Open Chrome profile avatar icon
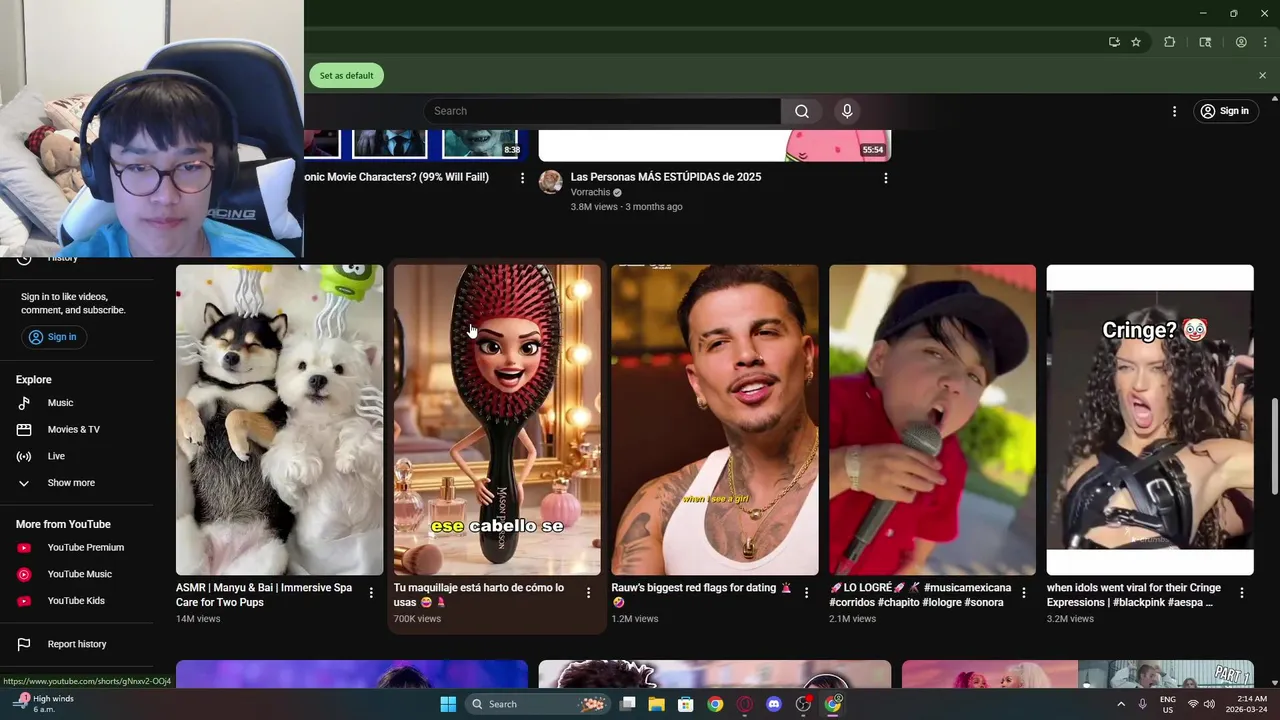 pos(1241,42)
